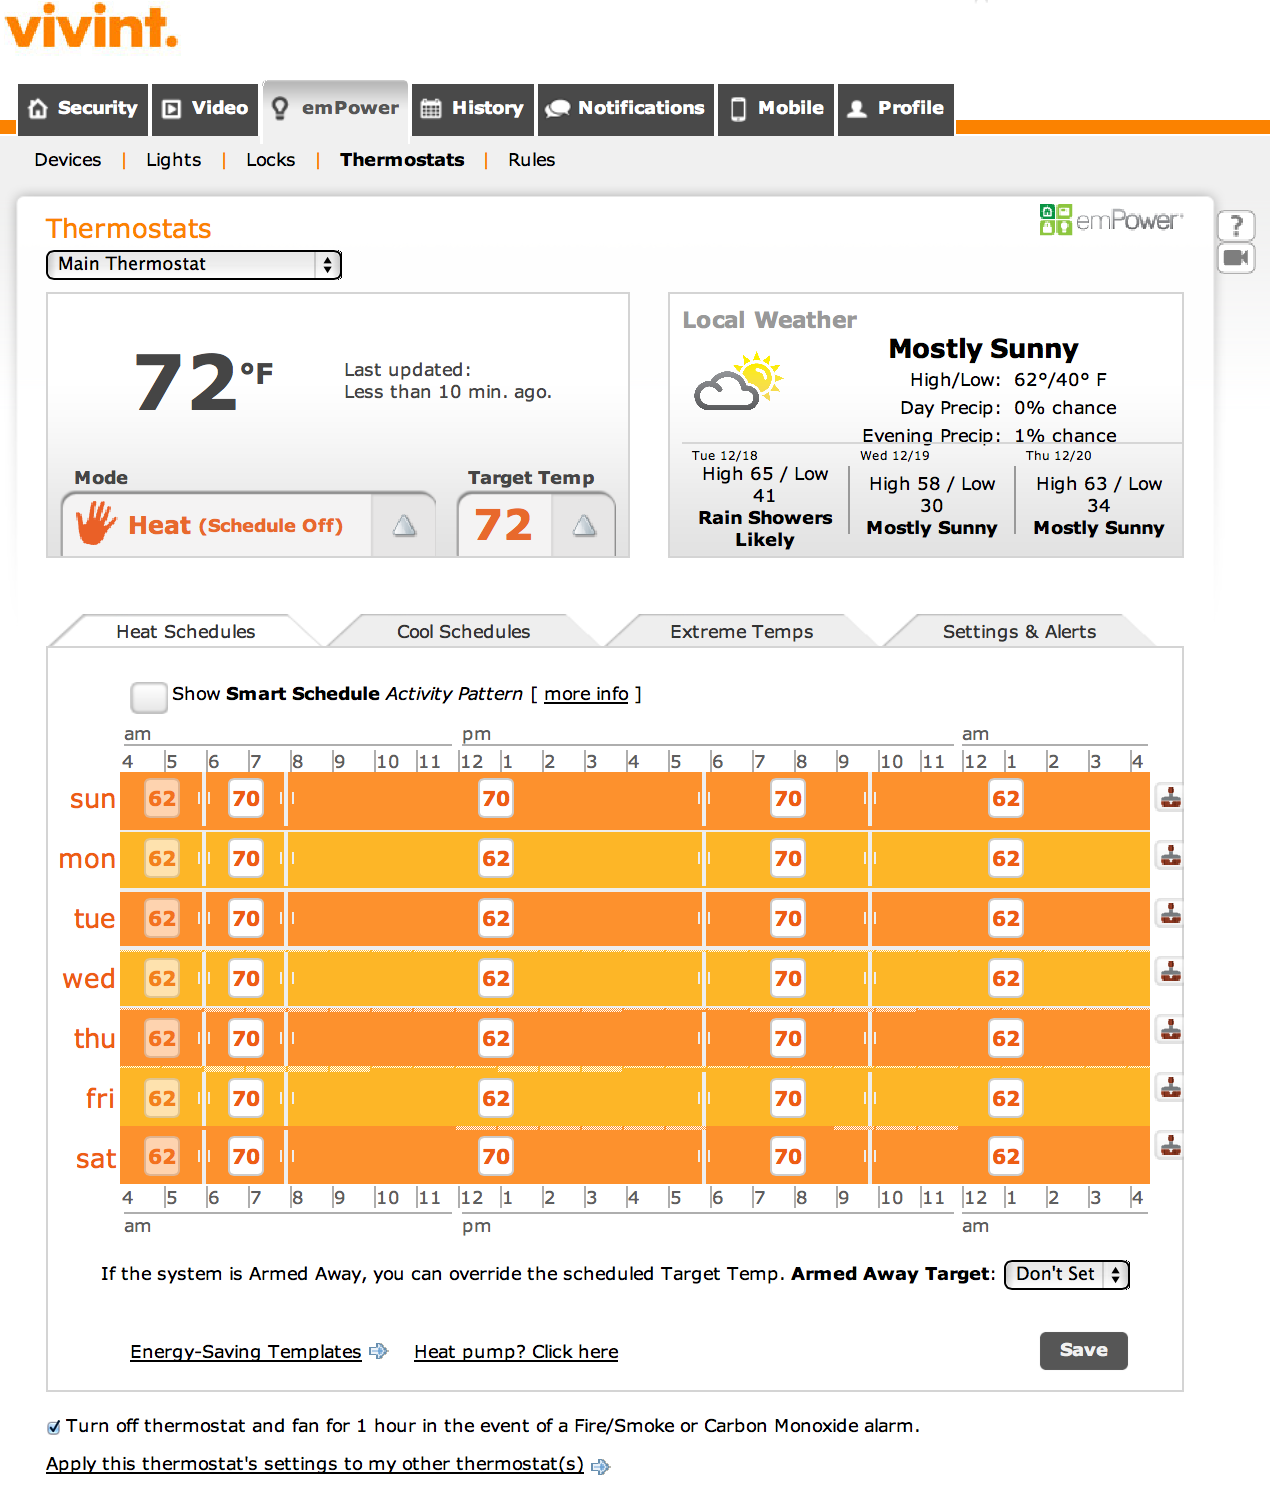Viewport: 1270px width, 1510px height.
Task: Open the Main Thermostat dropdown
Action: pos(194,264)
